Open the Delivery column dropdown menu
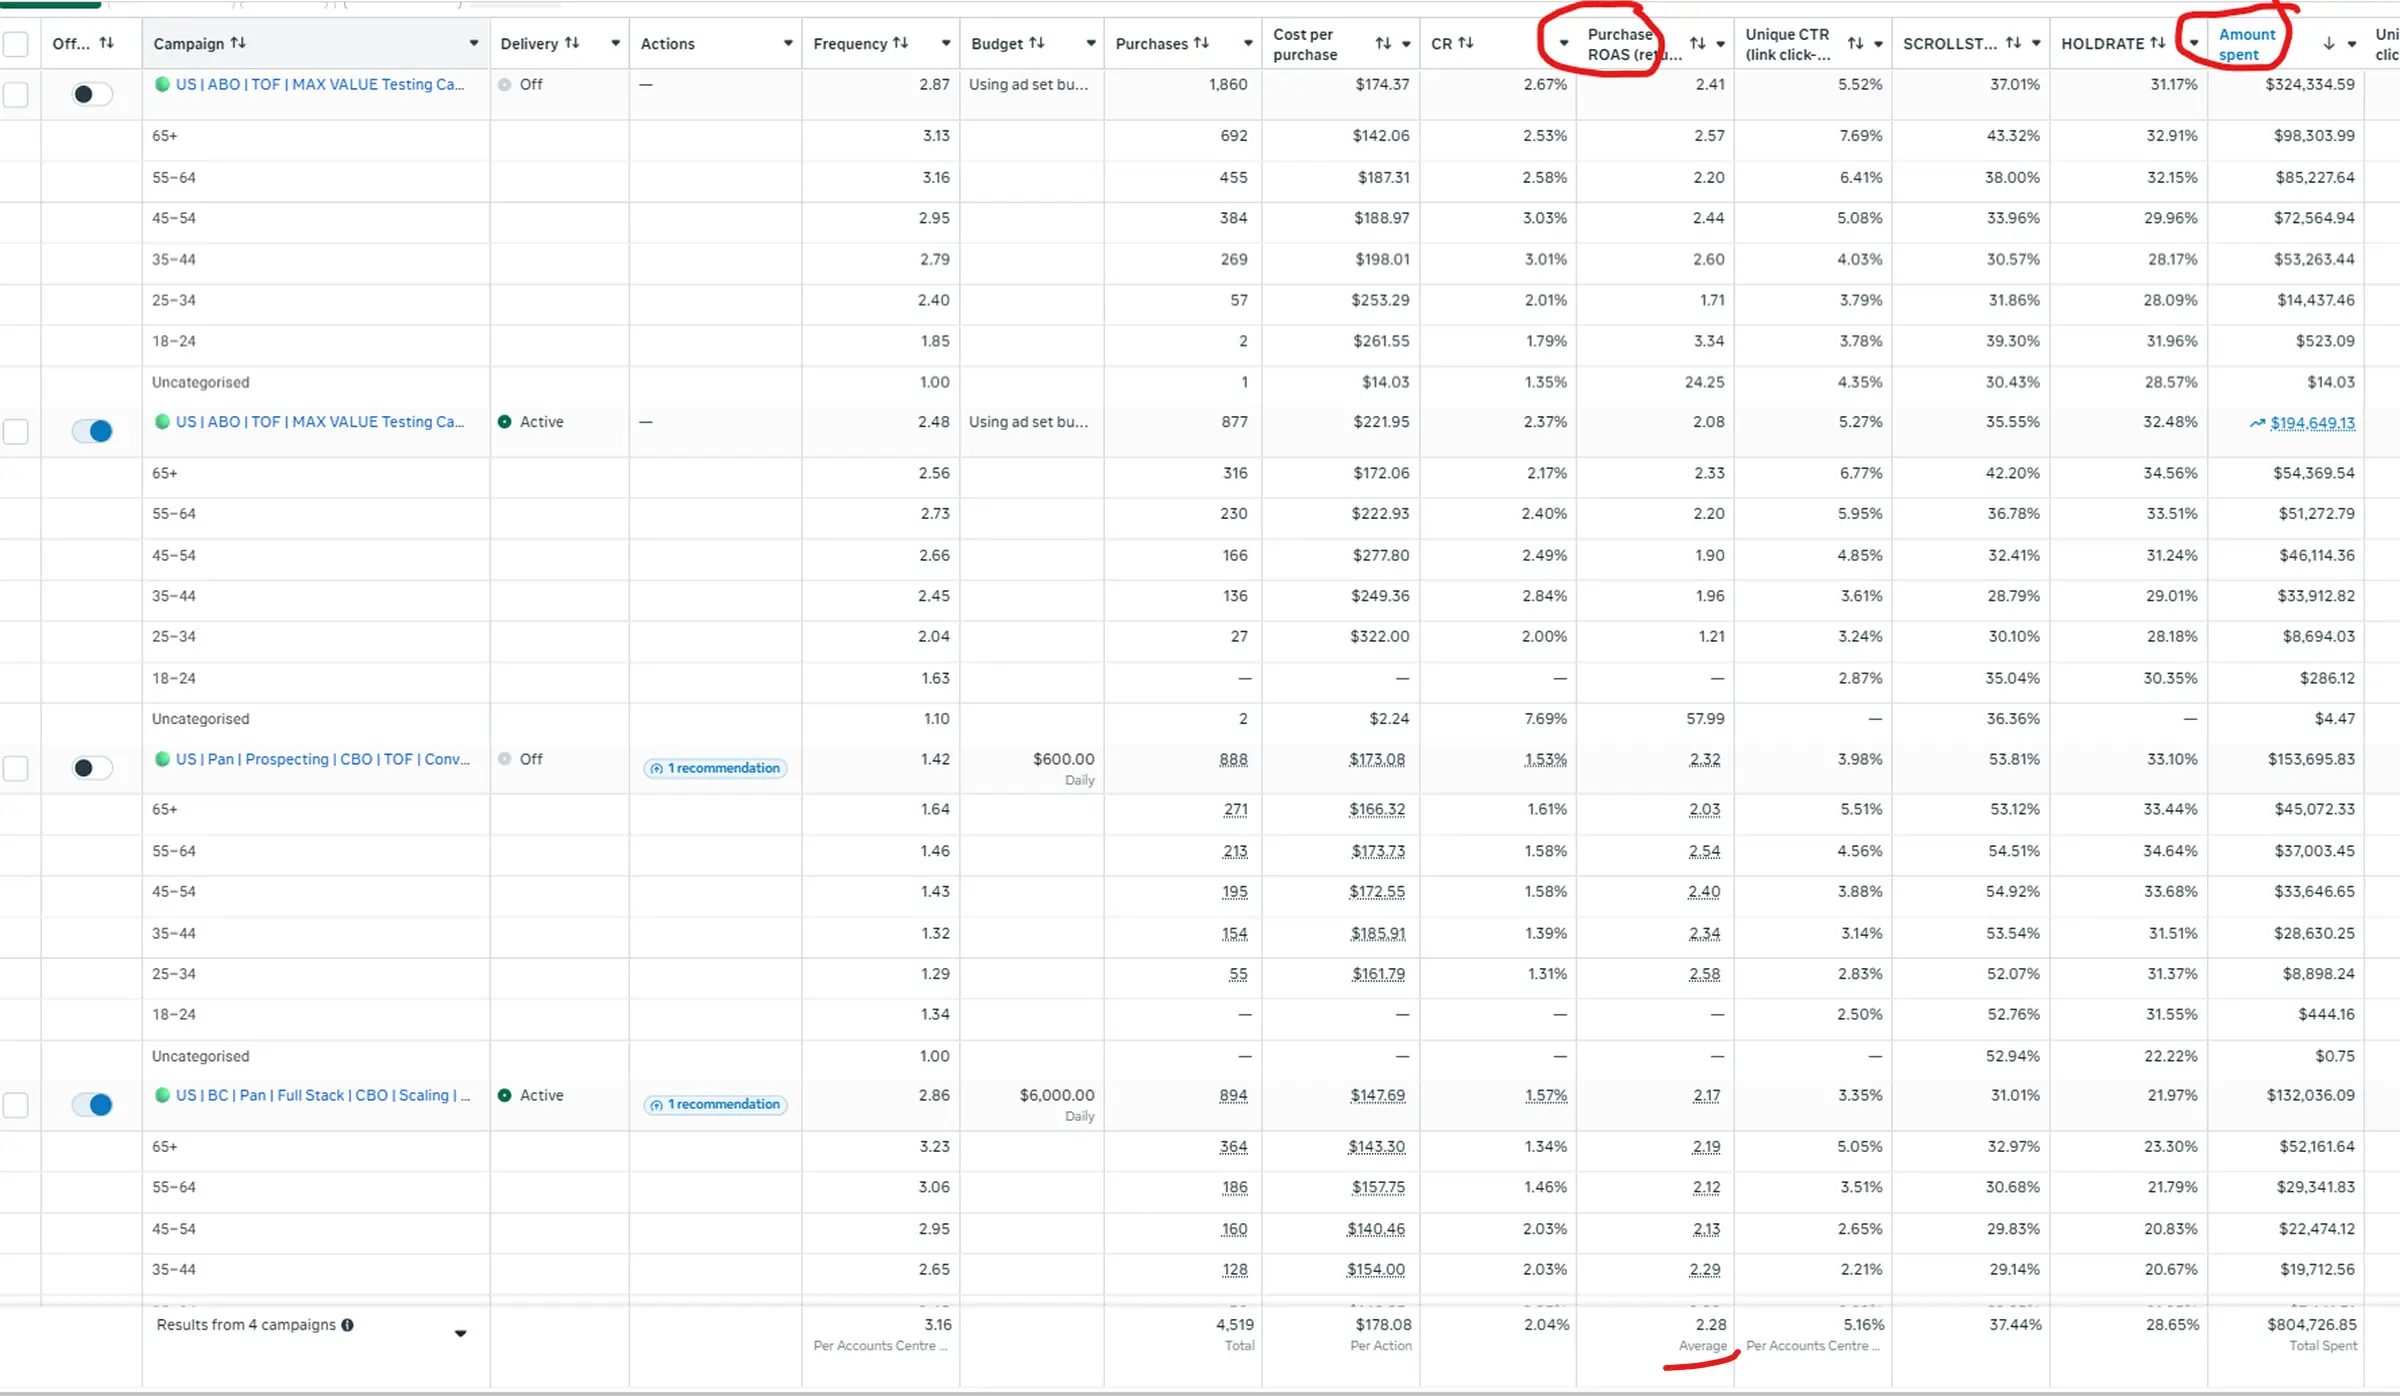2400x1396 pixels. click(615, 43)
